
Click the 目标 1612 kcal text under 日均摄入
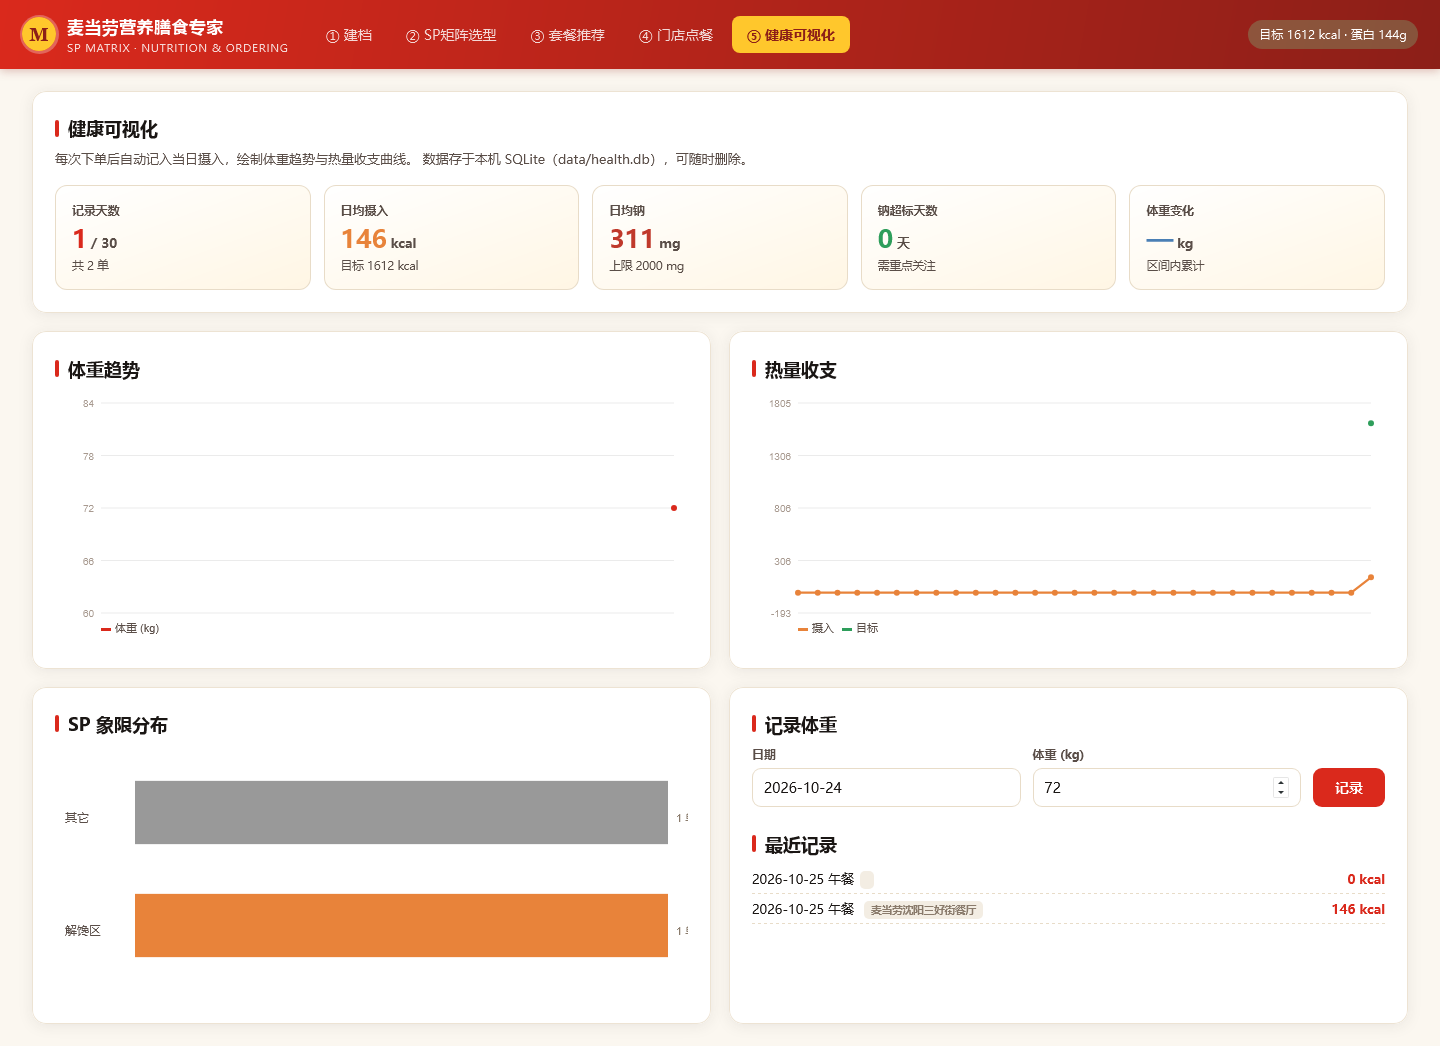380,266
